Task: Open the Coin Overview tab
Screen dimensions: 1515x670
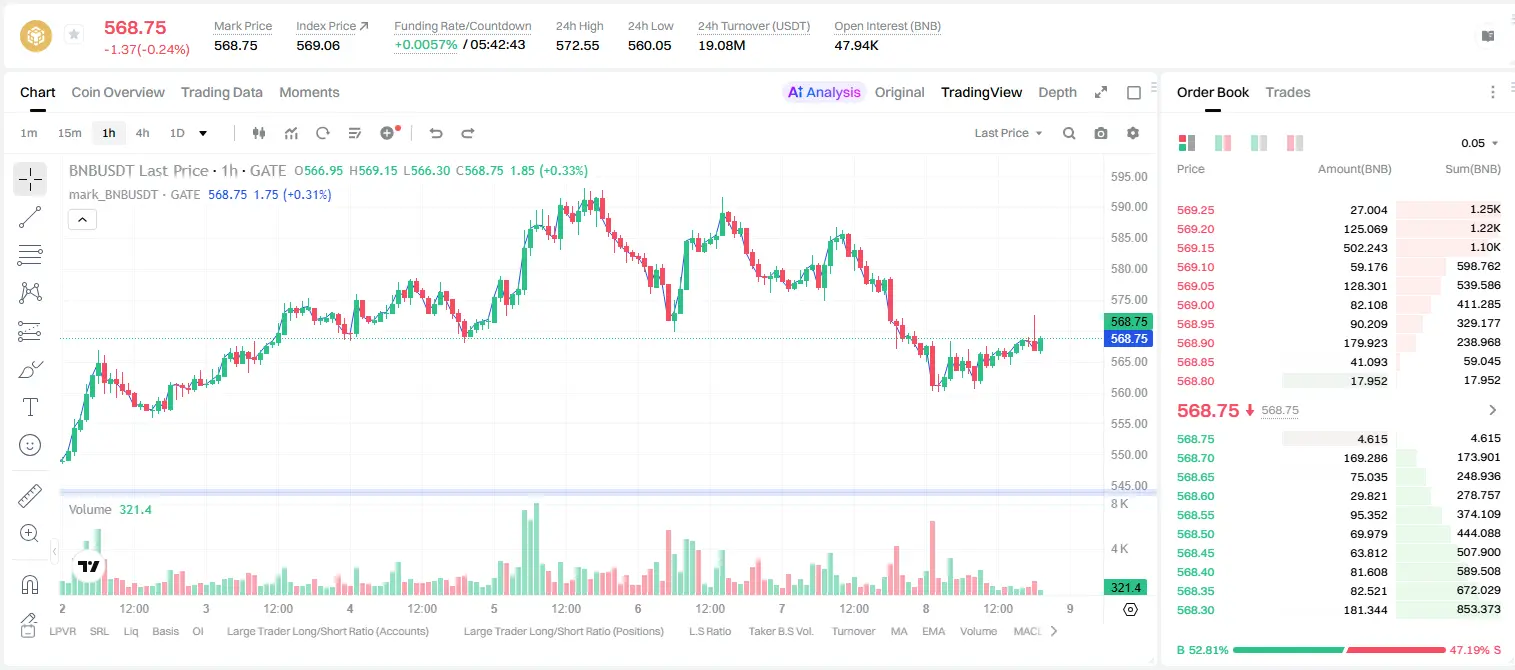Action: click(x=118, y=92)
